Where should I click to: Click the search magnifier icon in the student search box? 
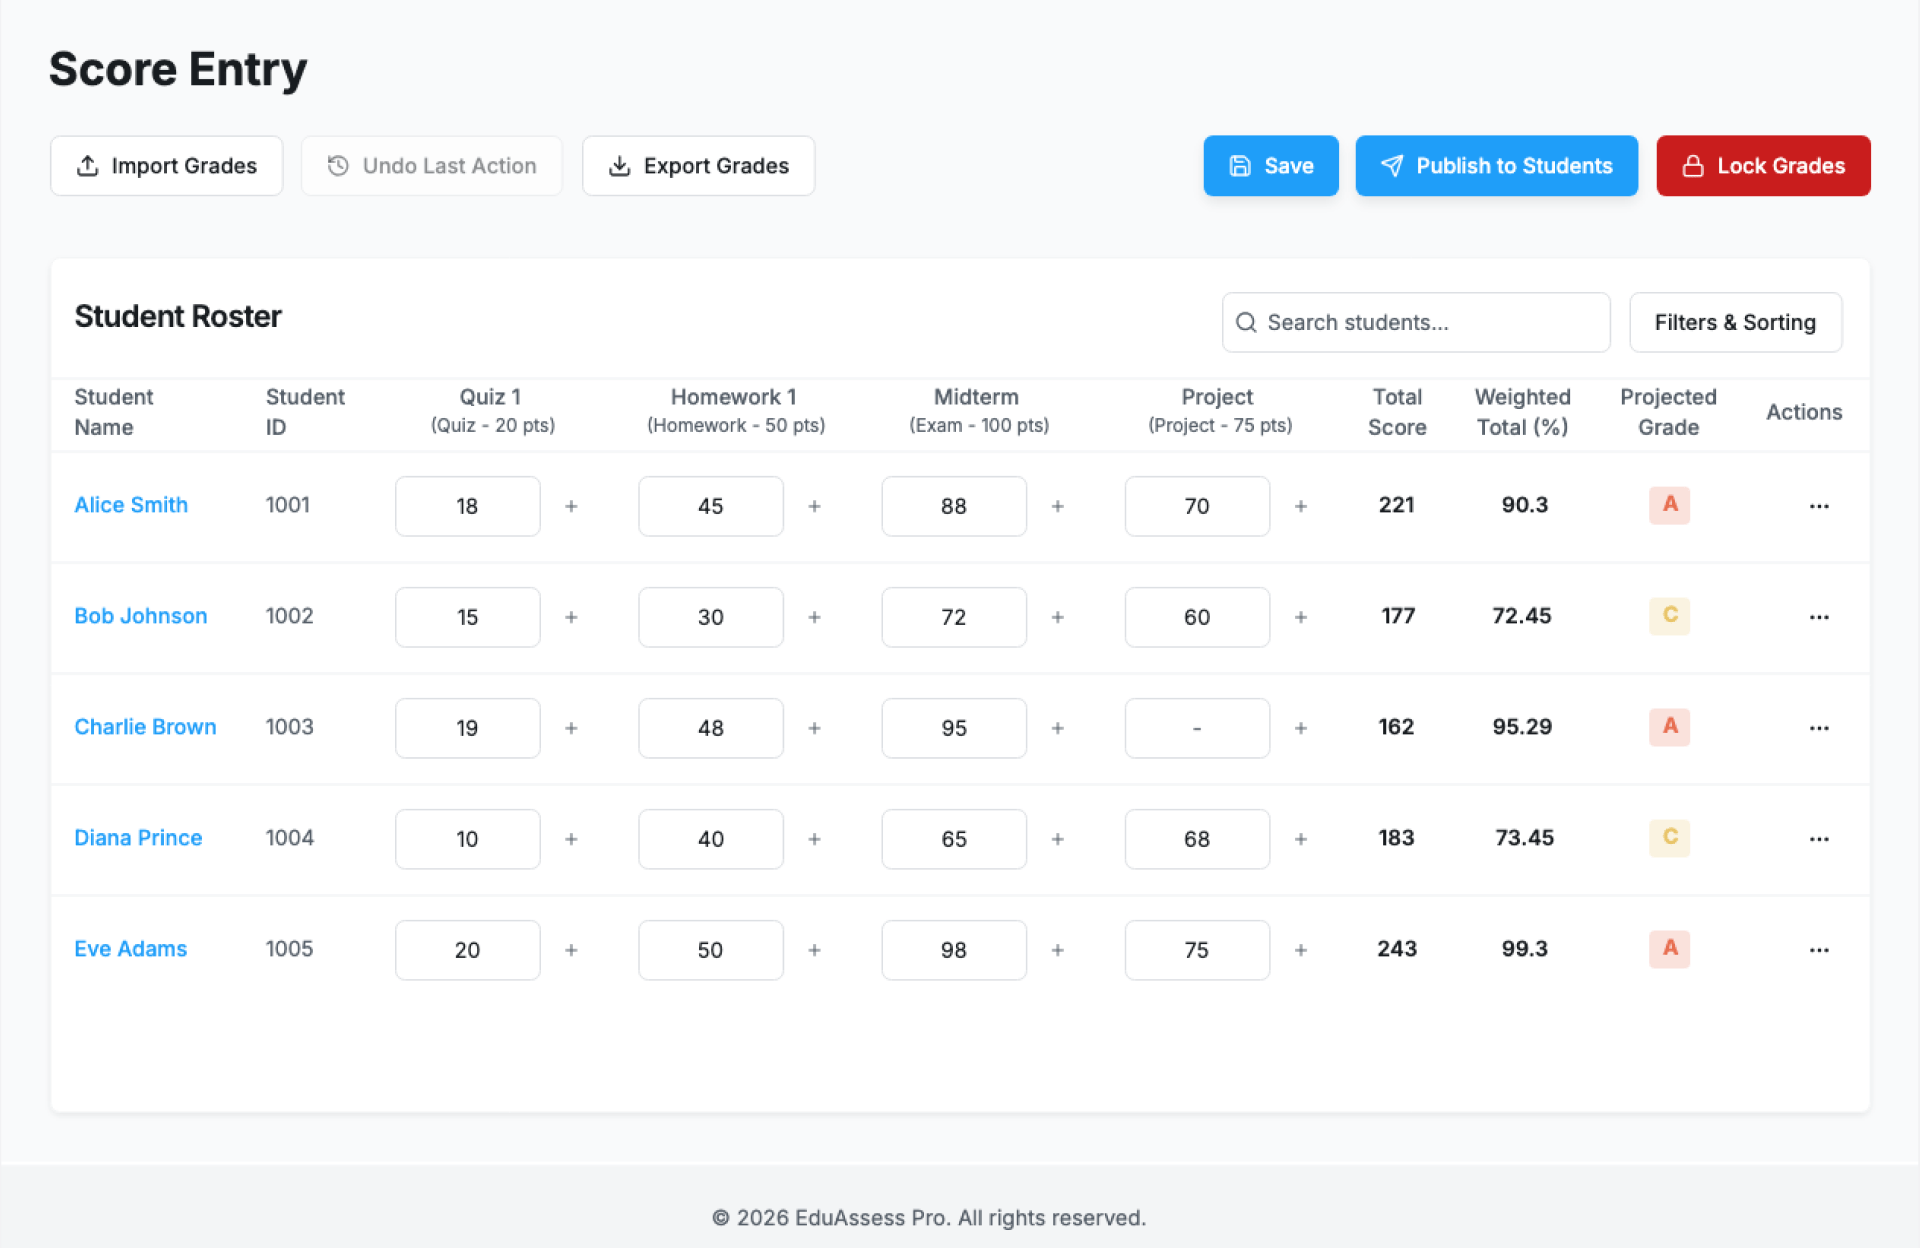point(1246,322)
